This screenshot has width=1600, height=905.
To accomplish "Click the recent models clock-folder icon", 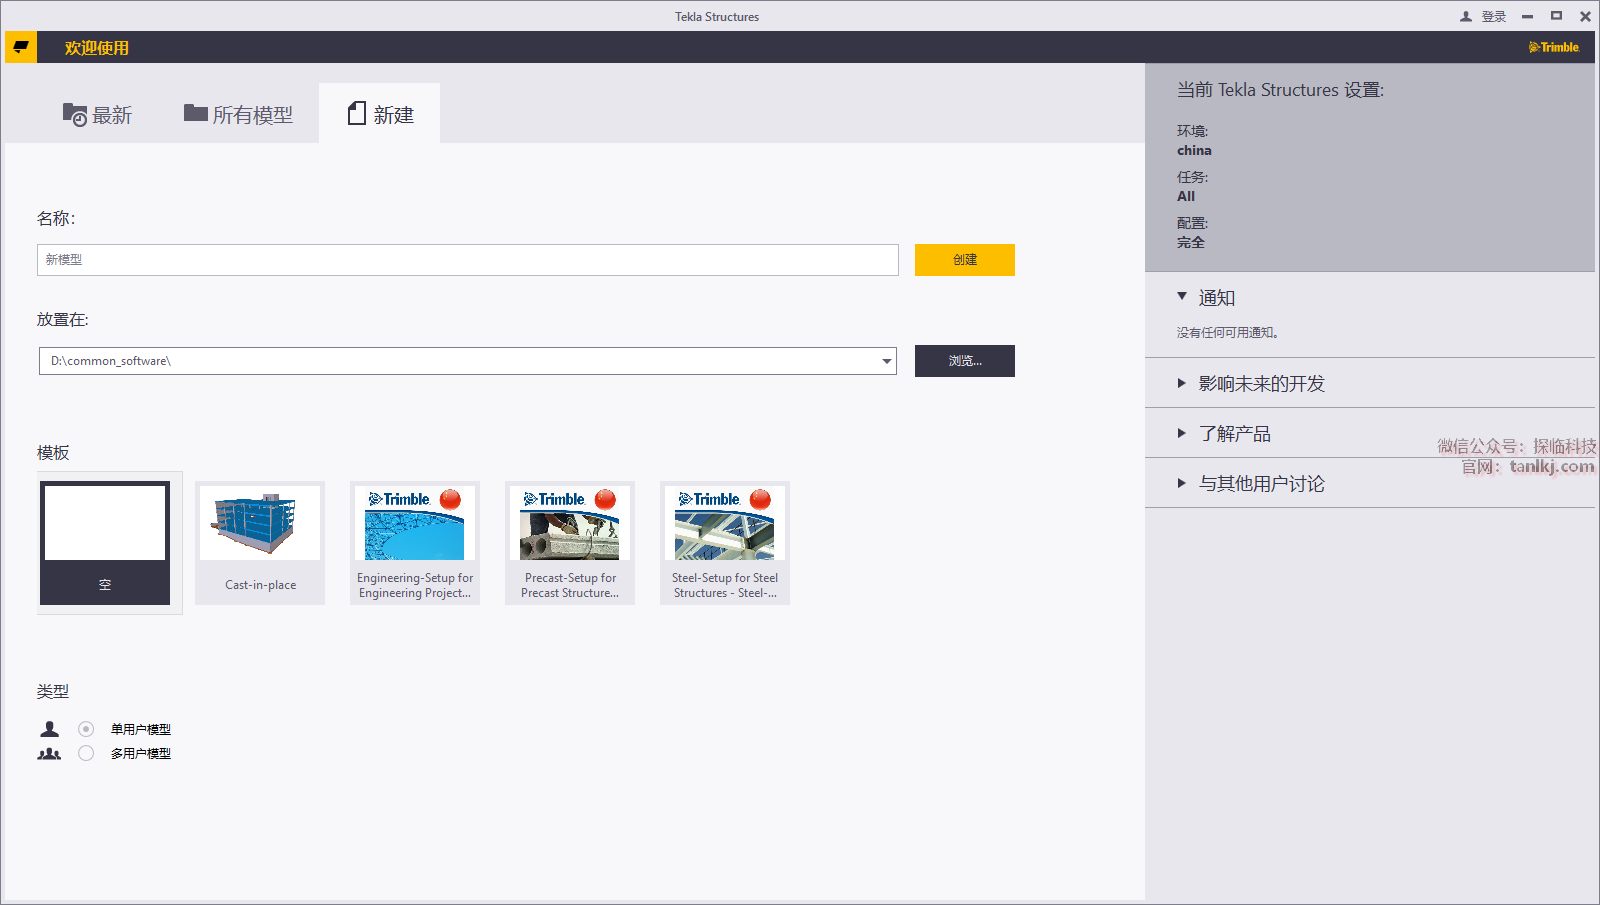I will click(74, 115).
